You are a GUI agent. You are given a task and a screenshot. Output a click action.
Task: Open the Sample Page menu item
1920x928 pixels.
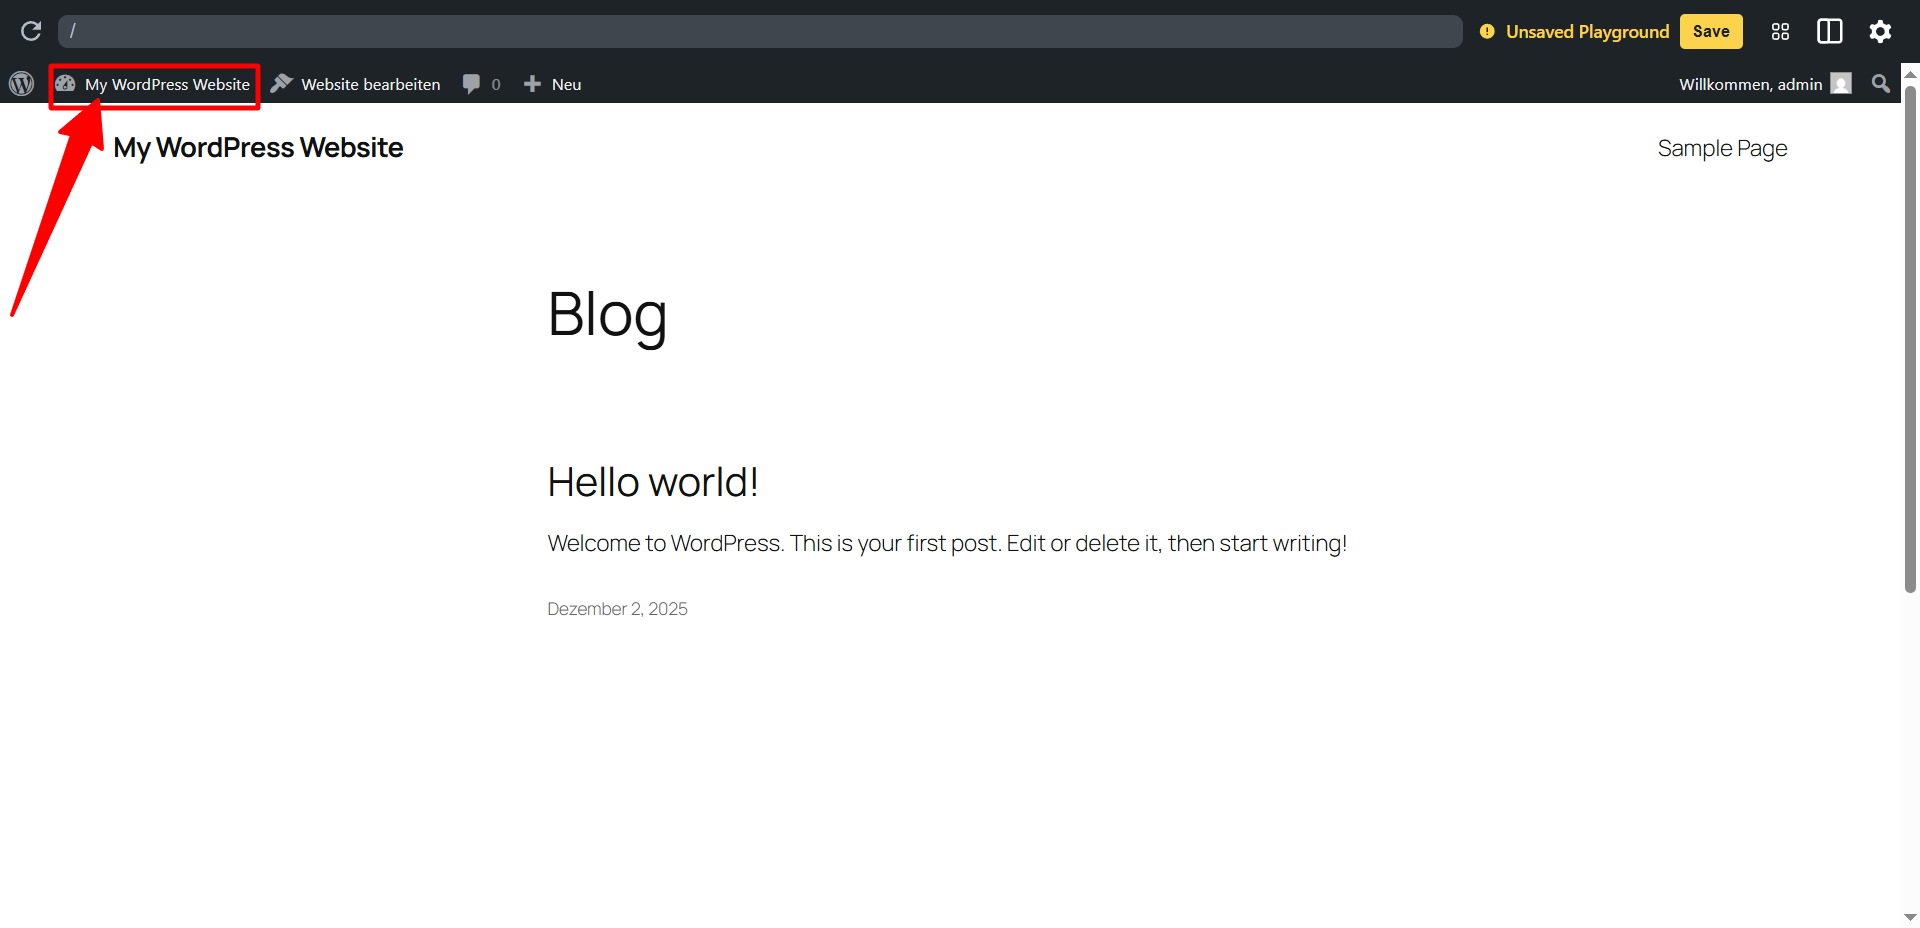pos(1722,147)
